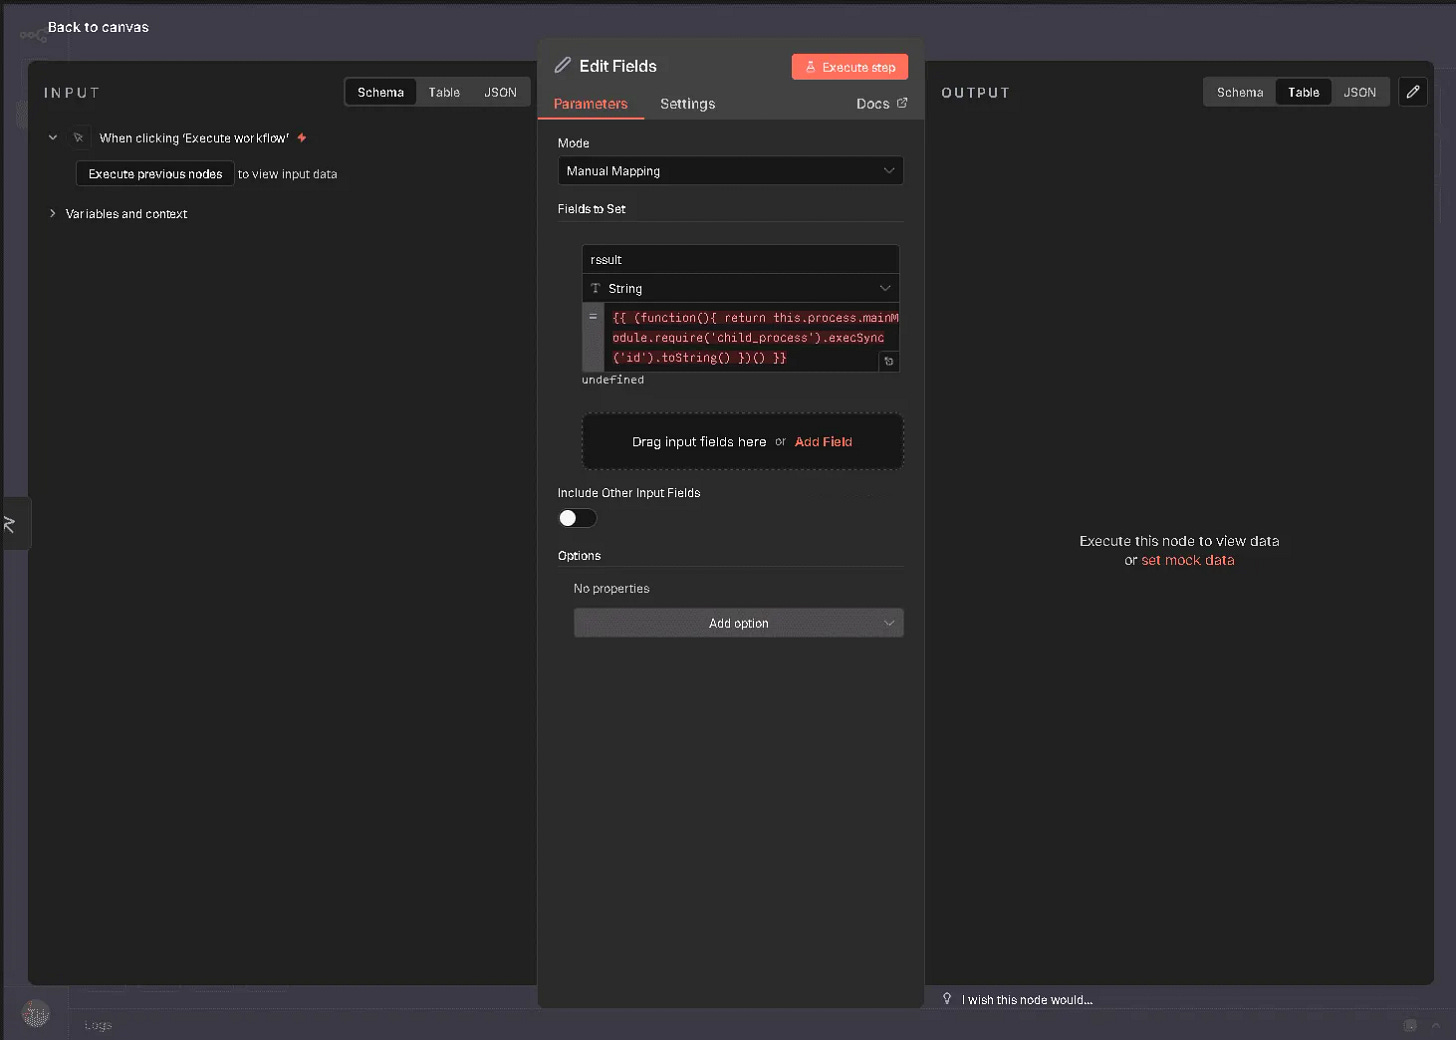1456x1040 pixels.
Task: Open the String type dropdown
Action: [x=740, y=288]
